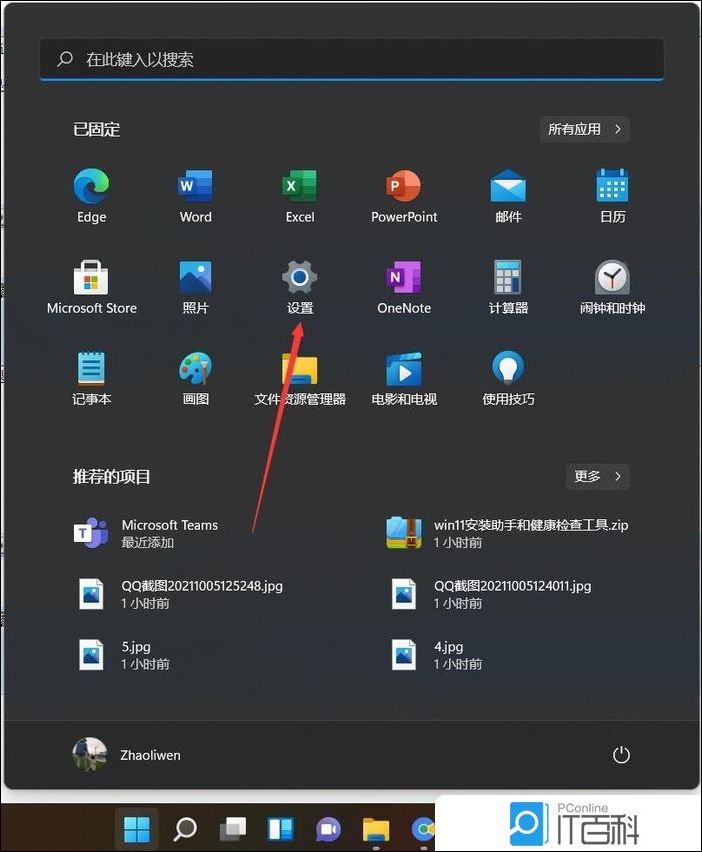The width and height of the screenshot is (702, 852).
Task: Open Microsoft Store
Action: pyautogui.click(x=91, y=287)
